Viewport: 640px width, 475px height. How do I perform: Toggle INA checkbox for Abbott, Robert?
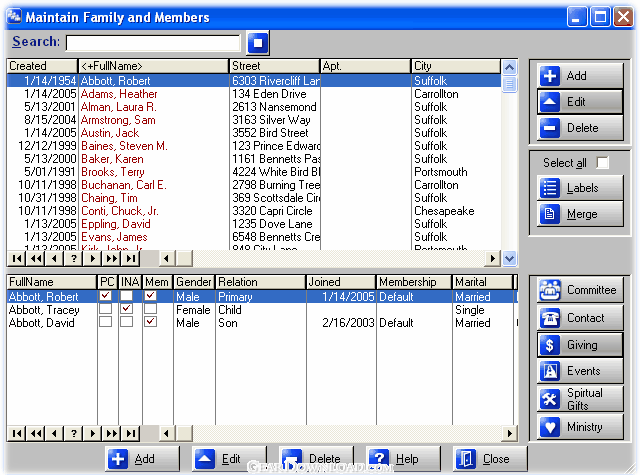[127, 295]
